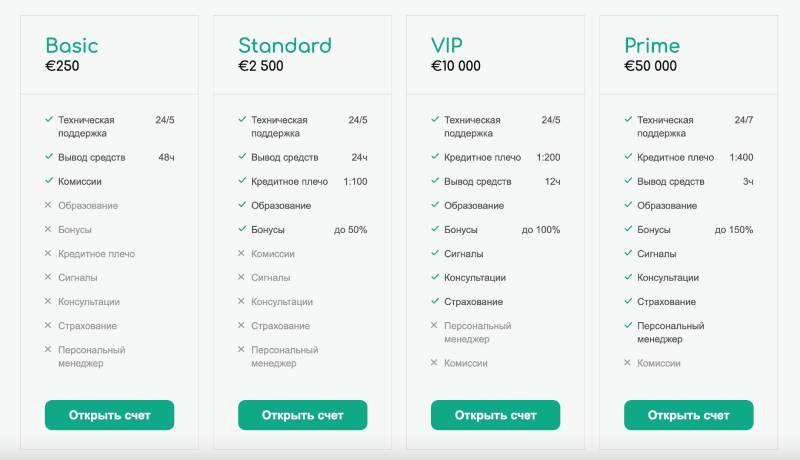The width and height of the screenshot is (800, 460).
Task: Click the checkmark beside Страхование in VIP
Action: click(x=434, y=301)
